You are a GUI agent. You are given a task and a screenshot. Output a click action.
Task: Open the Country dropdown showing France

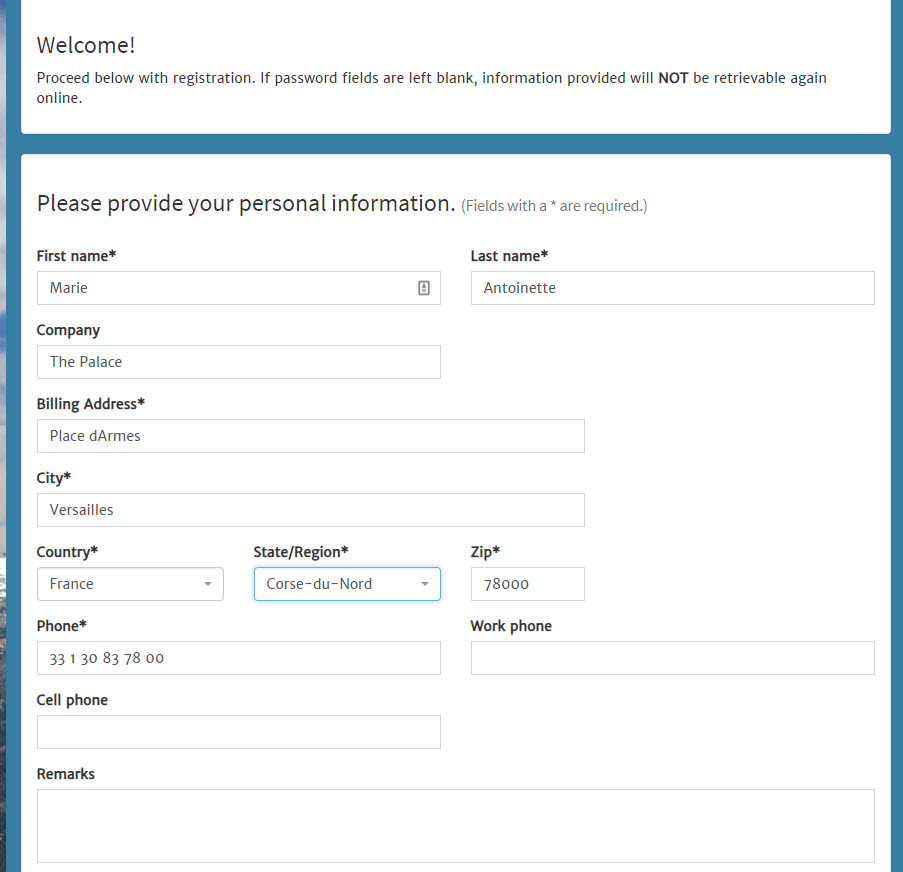point(130,584)
